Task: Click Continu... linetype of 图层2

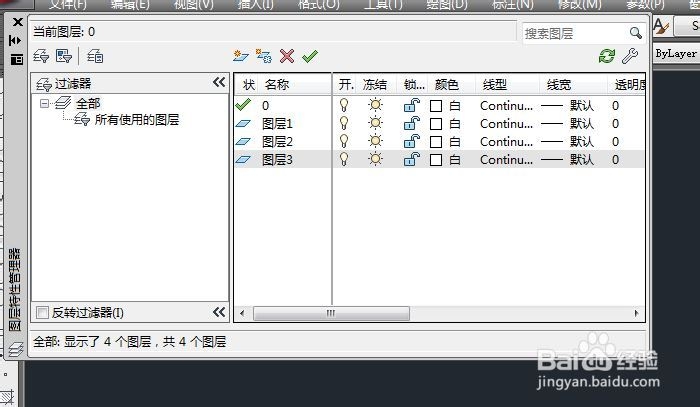Action: click(x=506, y=142)
